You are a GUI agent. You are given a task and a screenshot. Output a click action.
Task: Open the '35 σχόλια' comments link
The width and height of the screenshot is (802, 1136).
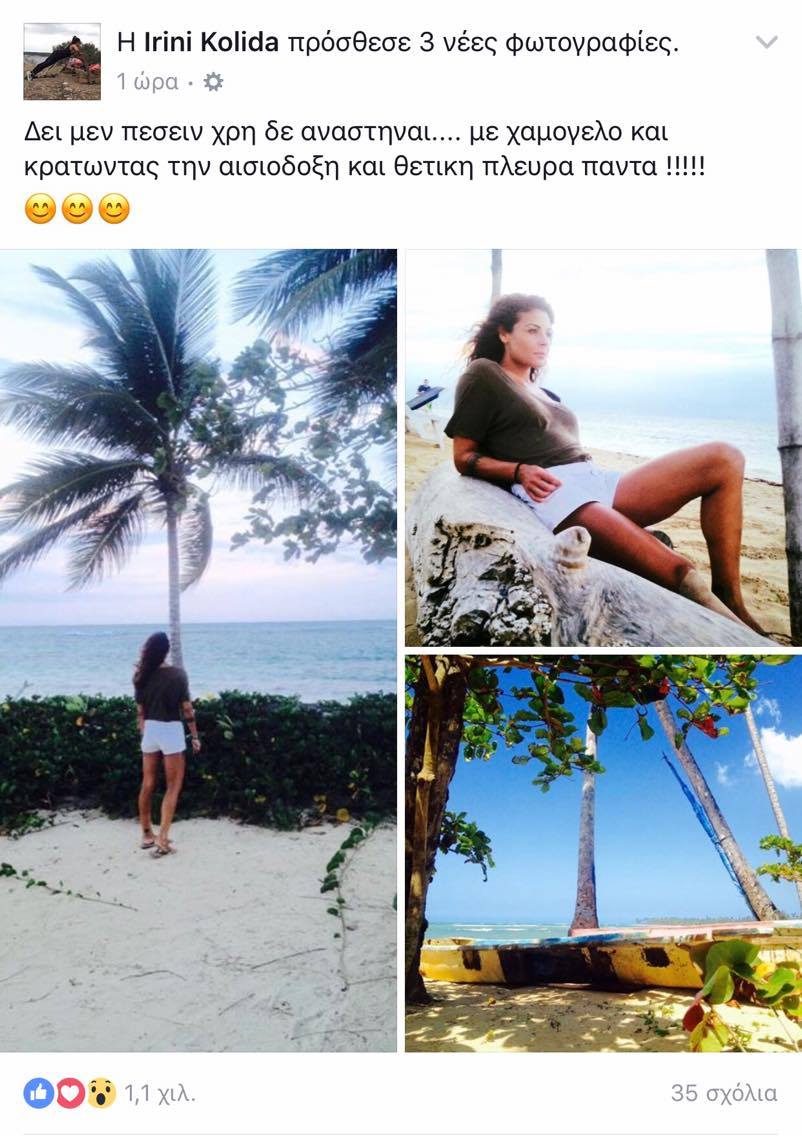point(724,1093)
